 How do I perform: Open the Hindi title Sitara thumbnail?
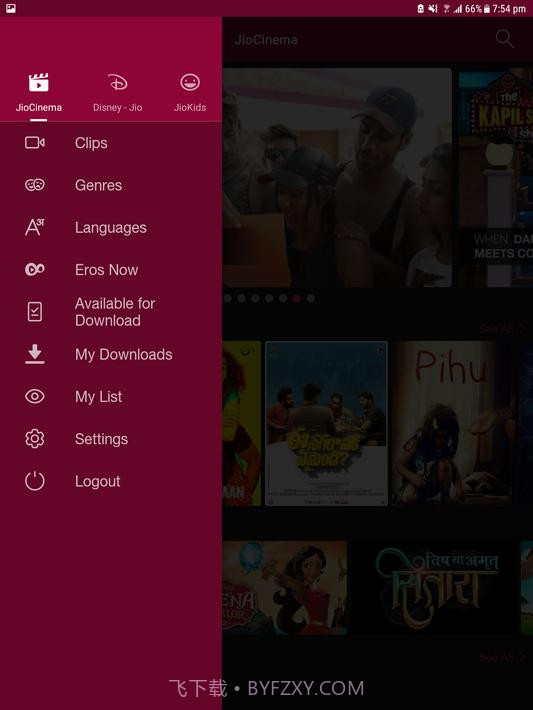tap(434, 587)
